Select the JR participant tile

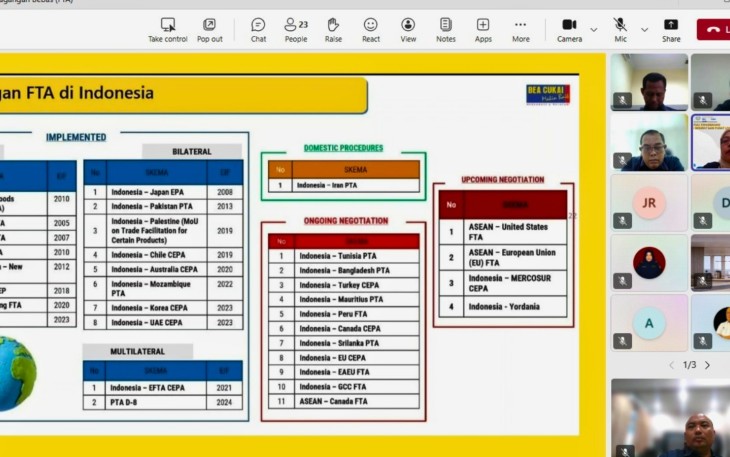(649, 203)
